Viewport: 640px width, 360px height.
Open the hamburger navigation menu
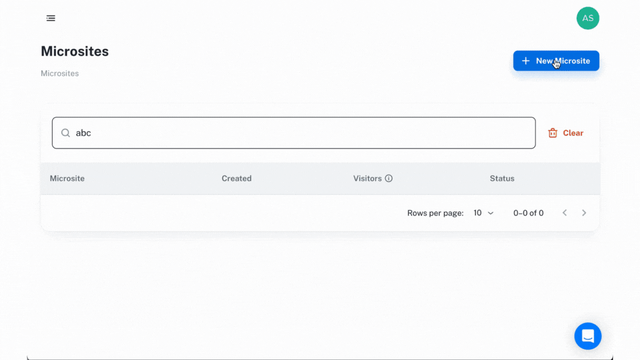coord(51,18)
